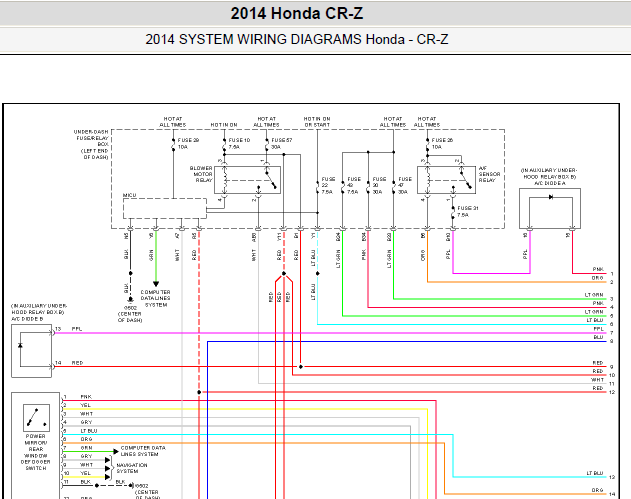Click the 'G502 (CENTER OF DASH)' ground label under the MICU
Screen dimensions: 631x499
click(x=130, y=314)
